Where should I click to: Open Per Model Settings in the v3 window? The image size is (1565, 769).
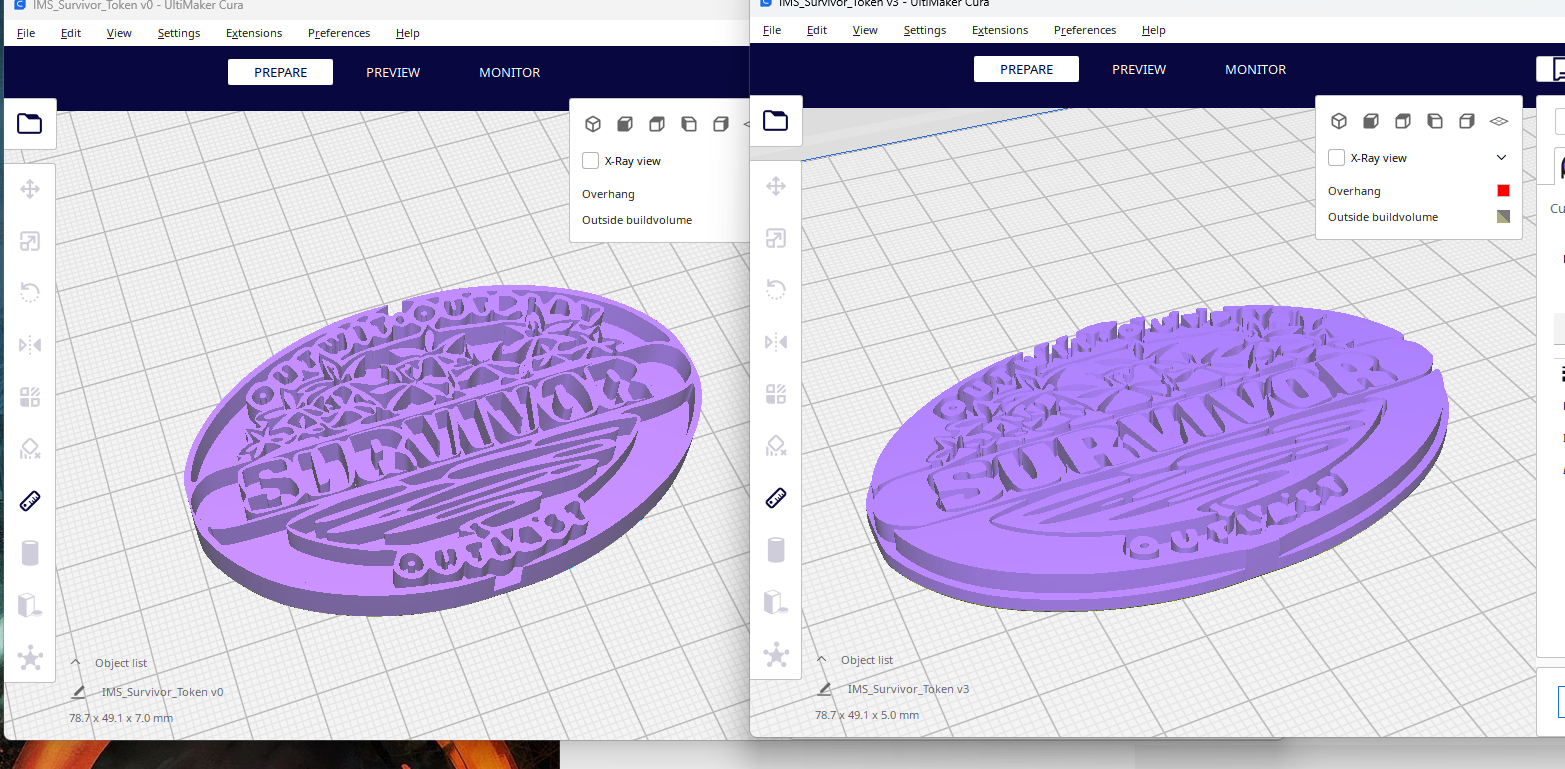tap(776, 394)
